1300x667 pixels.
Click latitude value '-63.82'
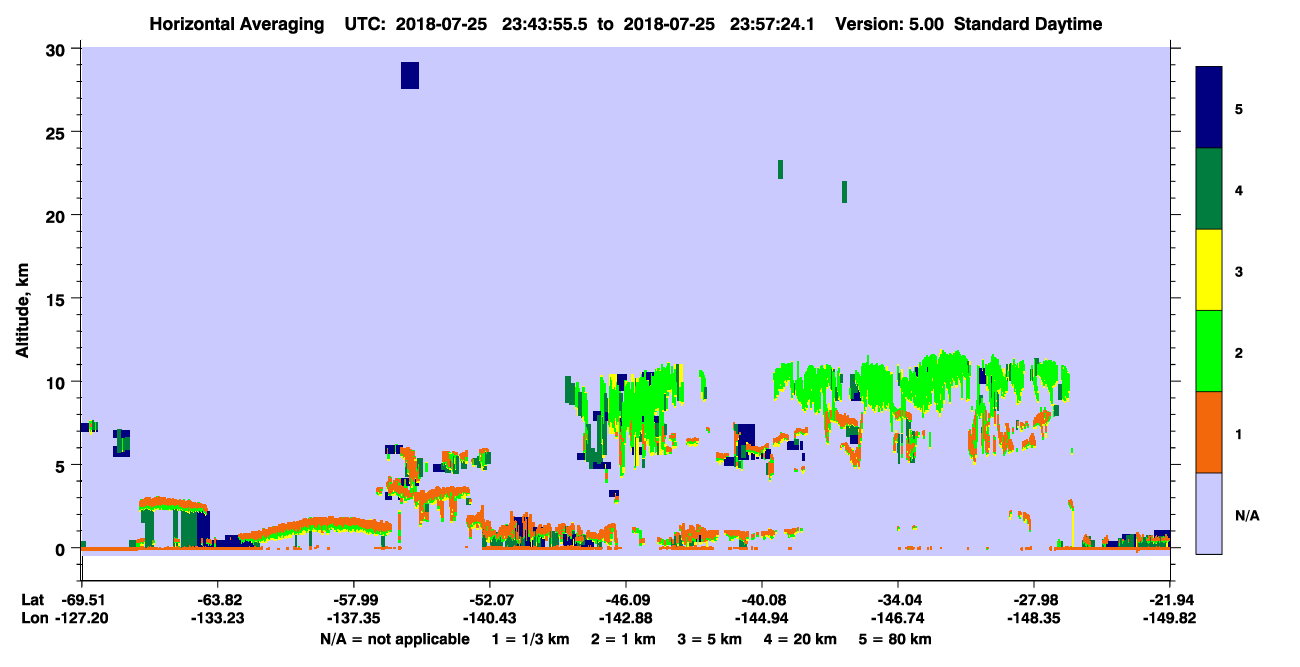click(x=217, y=600)
